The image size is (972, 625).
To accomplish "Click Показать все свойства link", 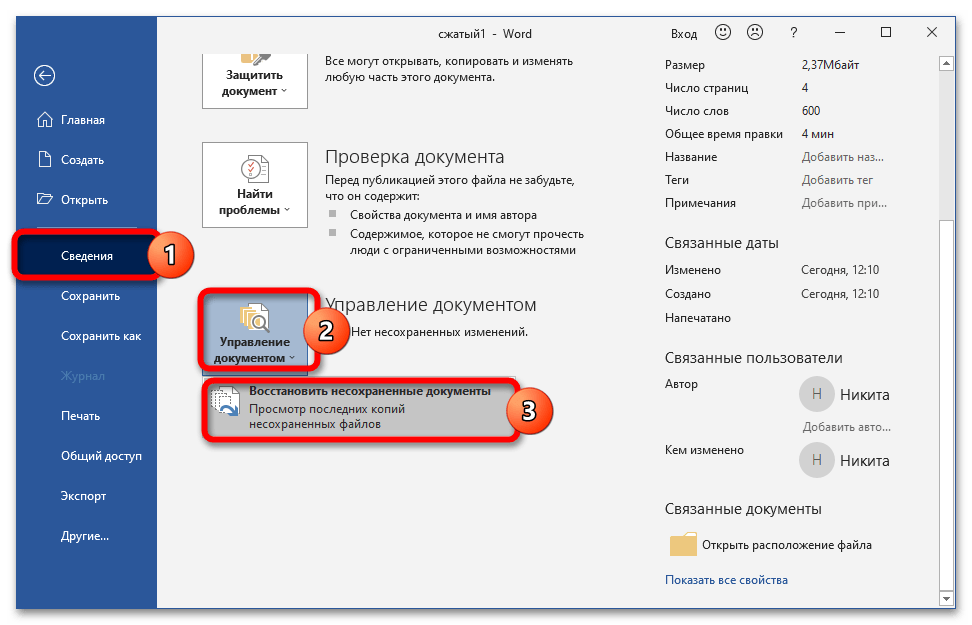I will (x=727, y=580).
